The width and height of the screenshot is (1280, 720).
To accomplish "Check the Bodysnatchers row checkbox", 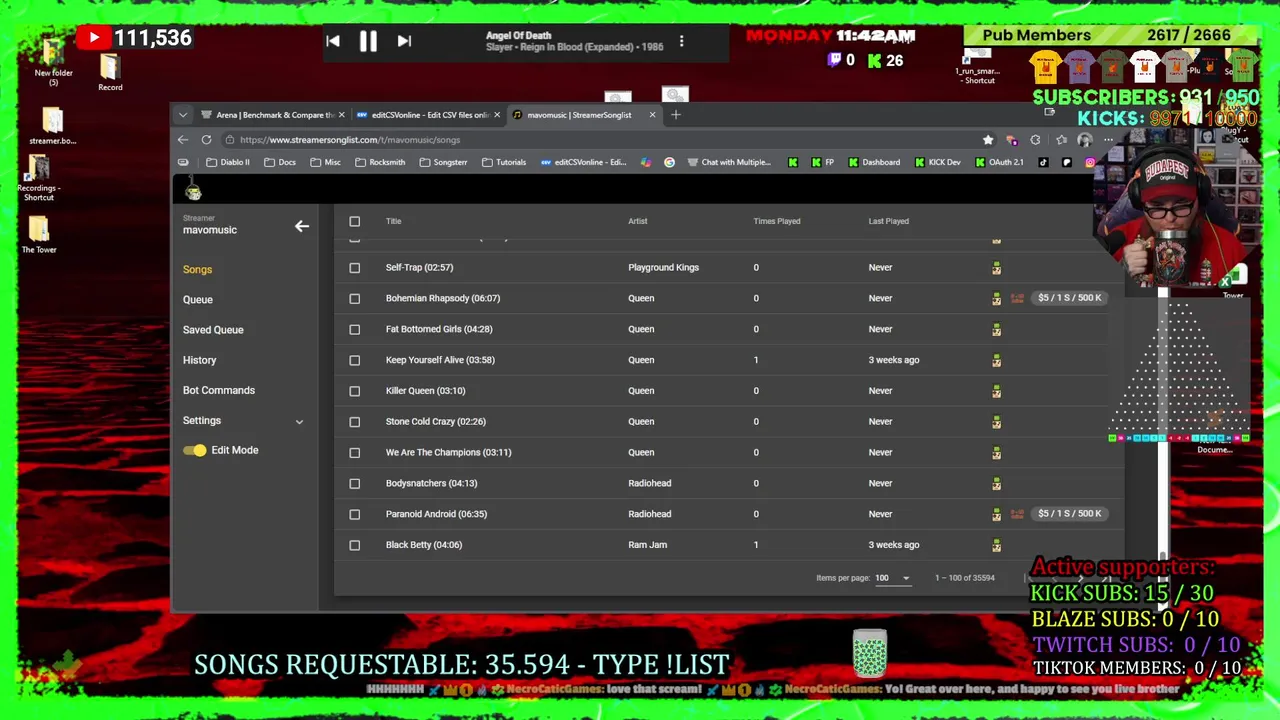I will [354, 484].
